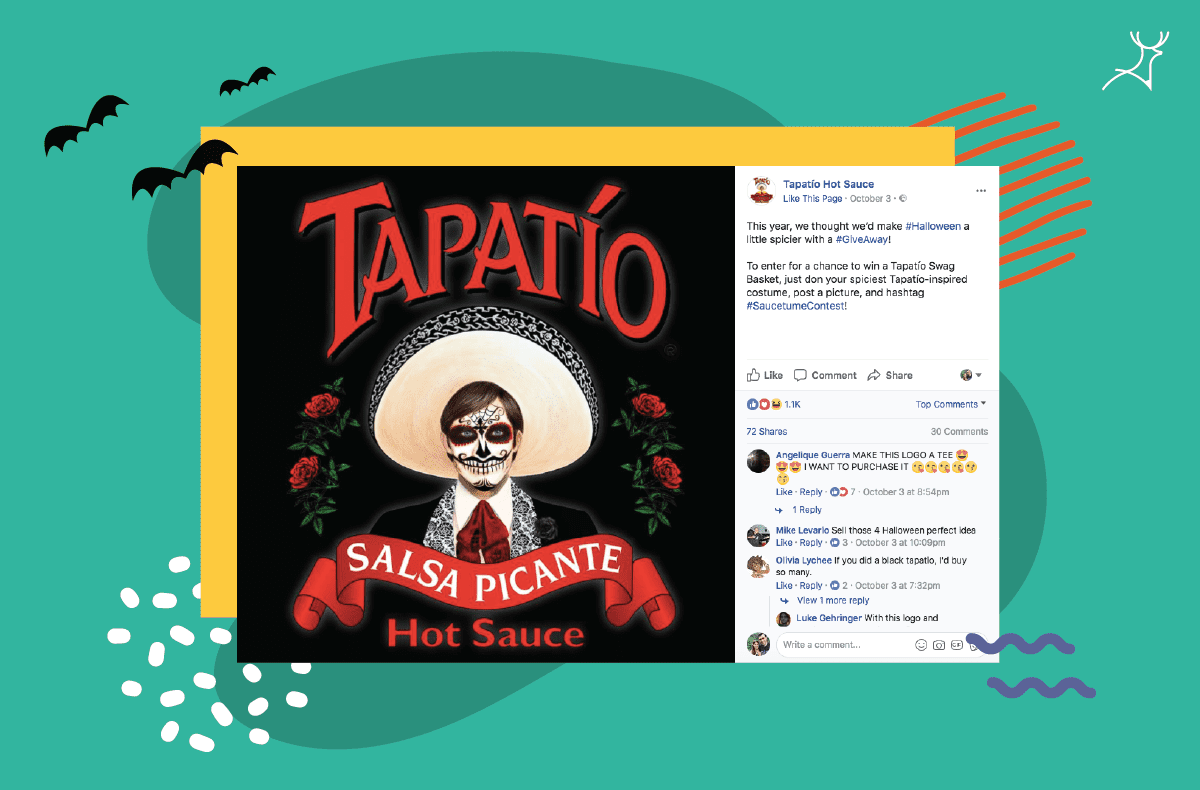The width and height of the screenshot is (1200, 790).
Task: Click your profile avatar beside comment box
Action: 758,645
